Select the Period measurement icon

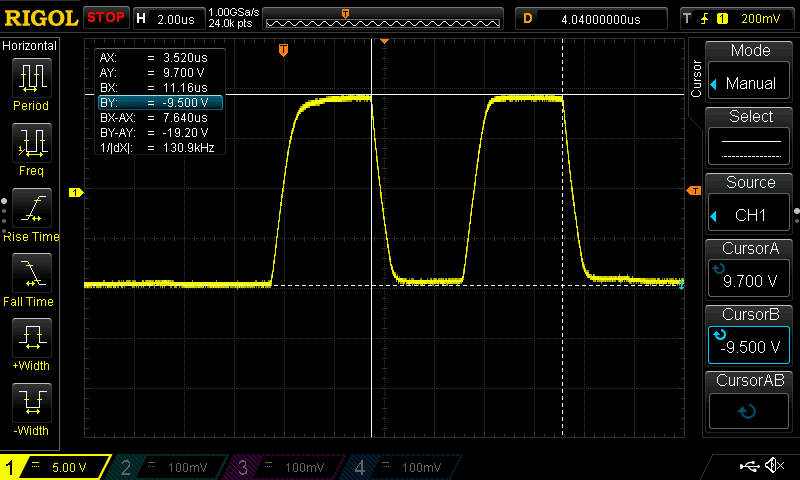tap(31, 80)
